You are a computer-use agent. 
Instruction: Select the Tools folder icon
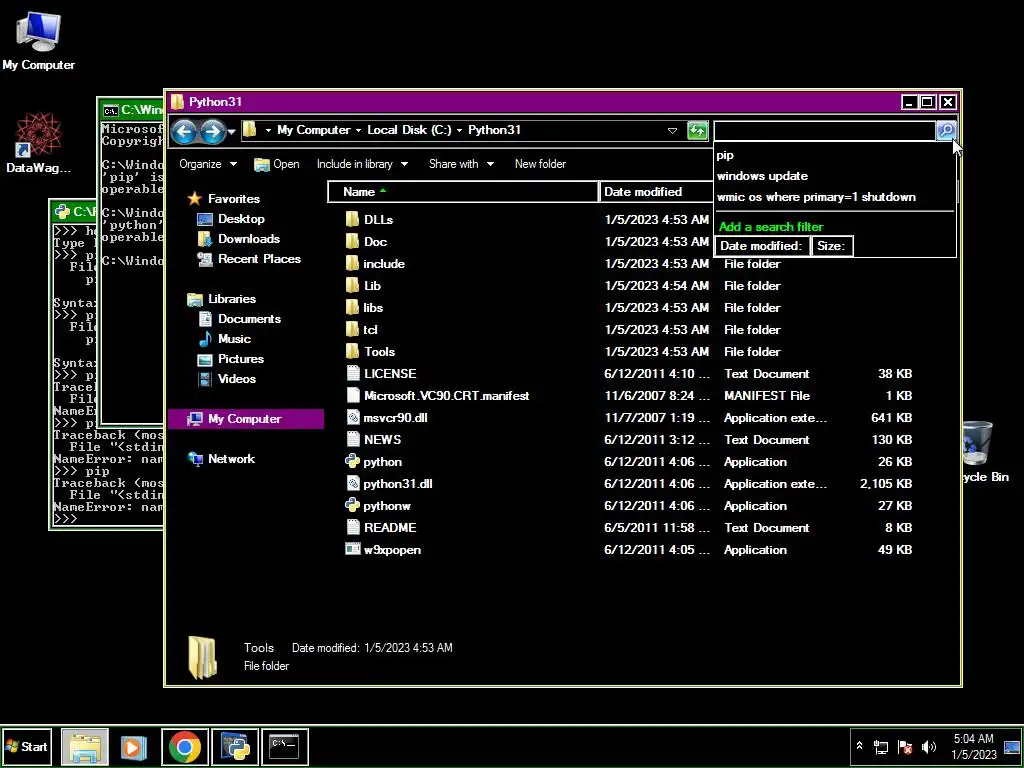point(353,351)
